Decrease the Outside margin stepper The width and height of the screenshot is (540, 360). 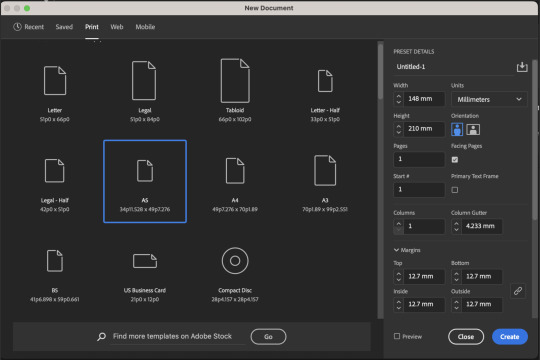(x=456, y=308)
